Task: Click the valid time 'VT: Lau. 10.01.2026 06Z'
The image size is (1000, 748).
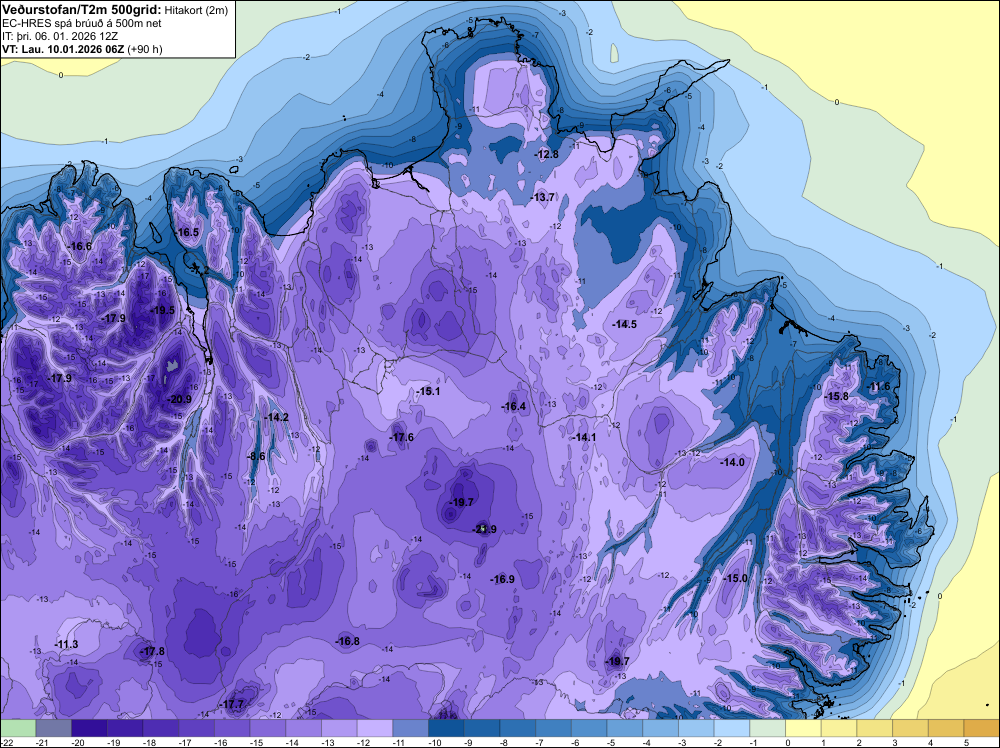Action: [64, 49]
